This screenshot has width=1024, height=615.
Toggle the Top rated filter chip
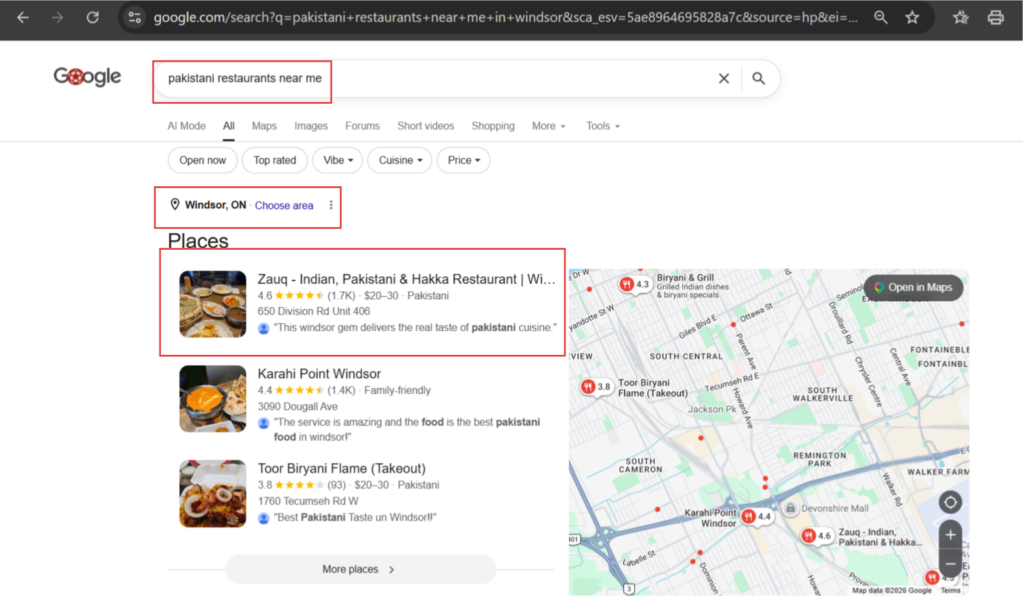(274, 161)
